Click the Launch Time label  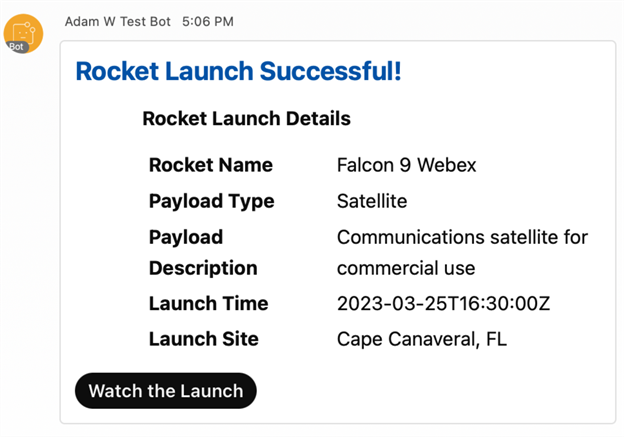point(209,303)
